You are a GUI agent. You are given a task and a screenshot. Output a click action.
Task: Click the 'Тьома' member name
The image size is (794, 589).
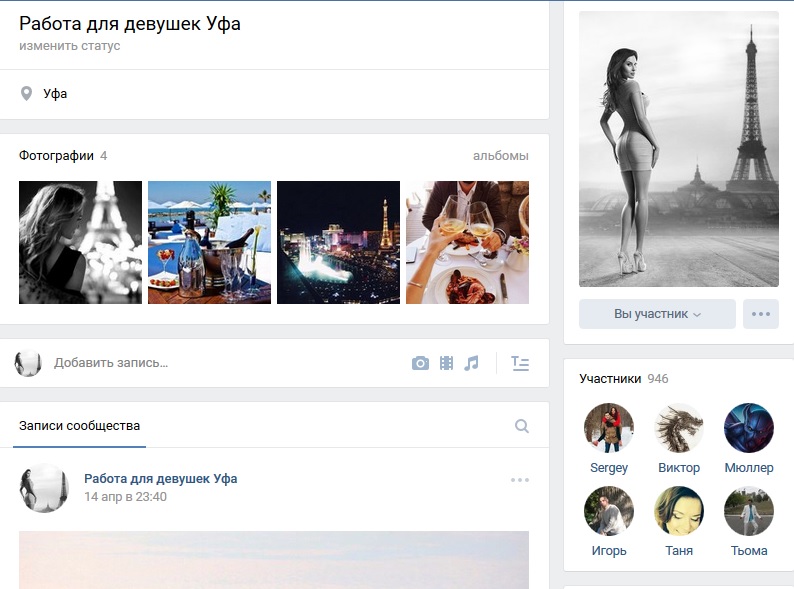tap(749, 551)
